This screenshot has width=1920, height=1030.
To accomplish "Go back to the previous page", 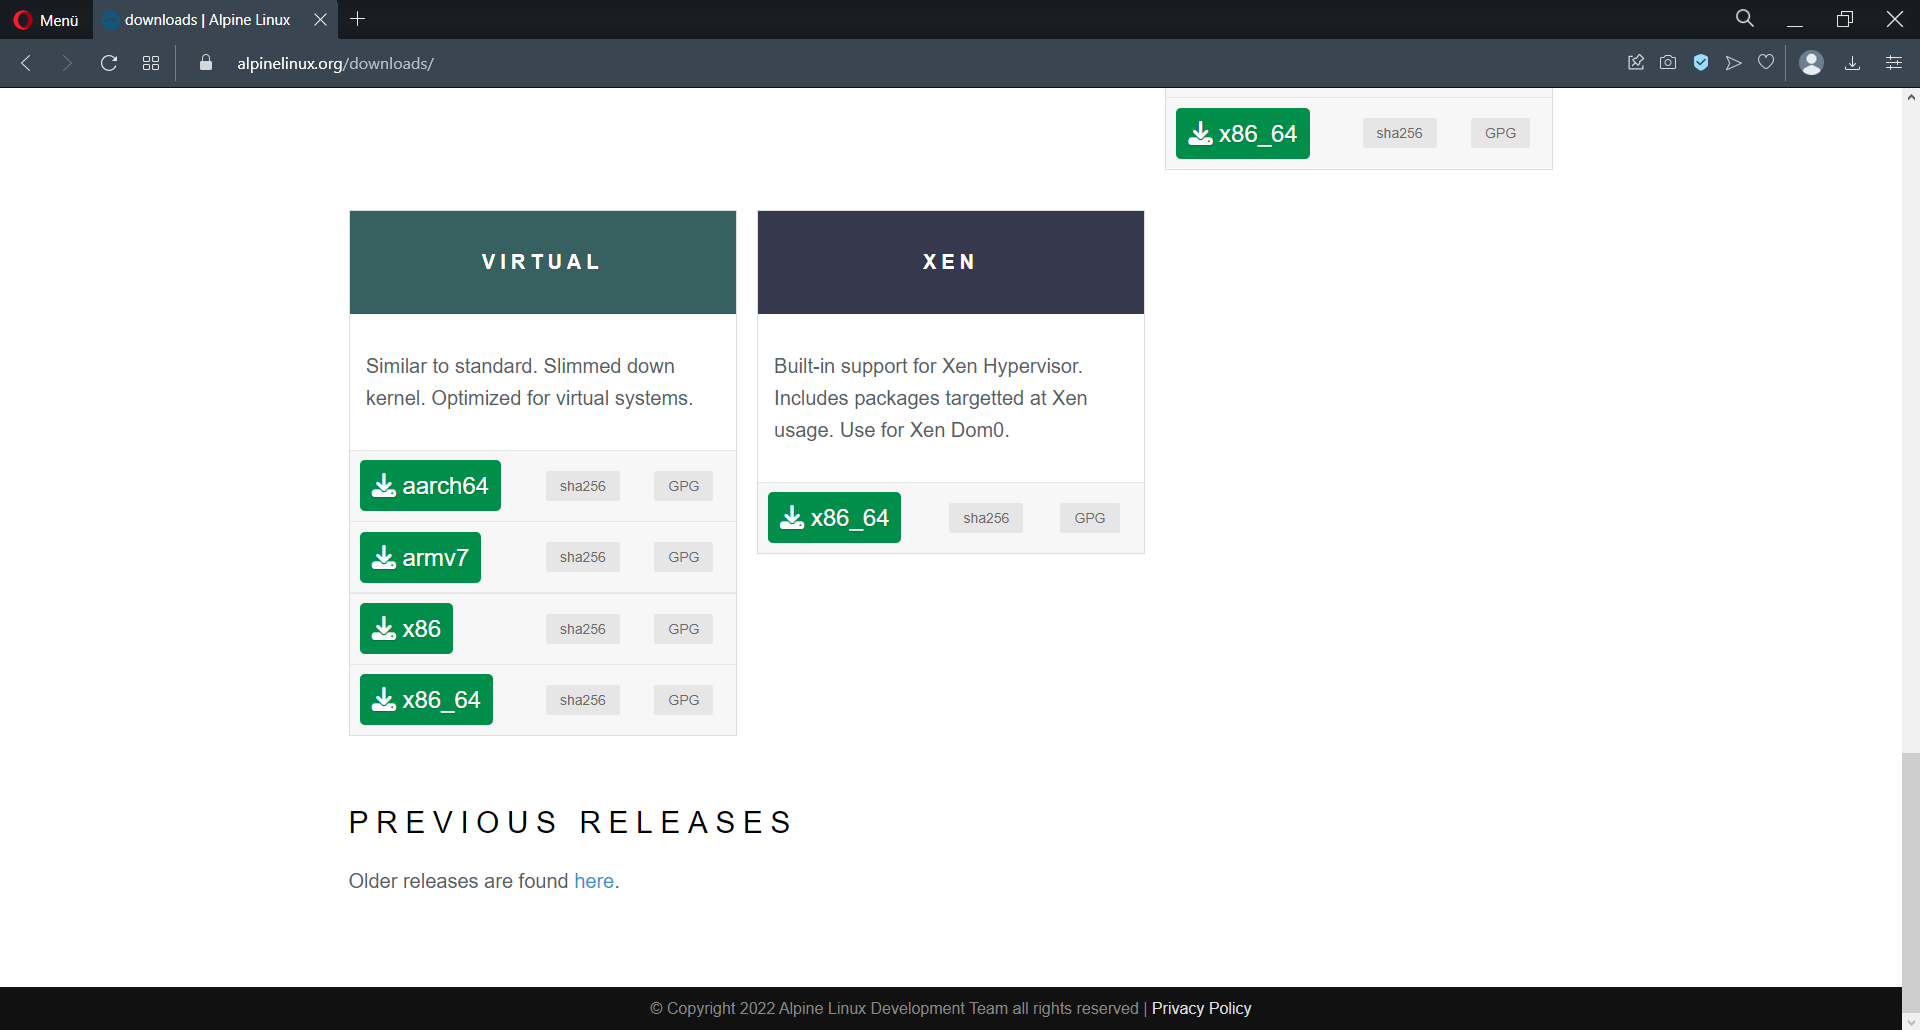I will coord(27,63).
